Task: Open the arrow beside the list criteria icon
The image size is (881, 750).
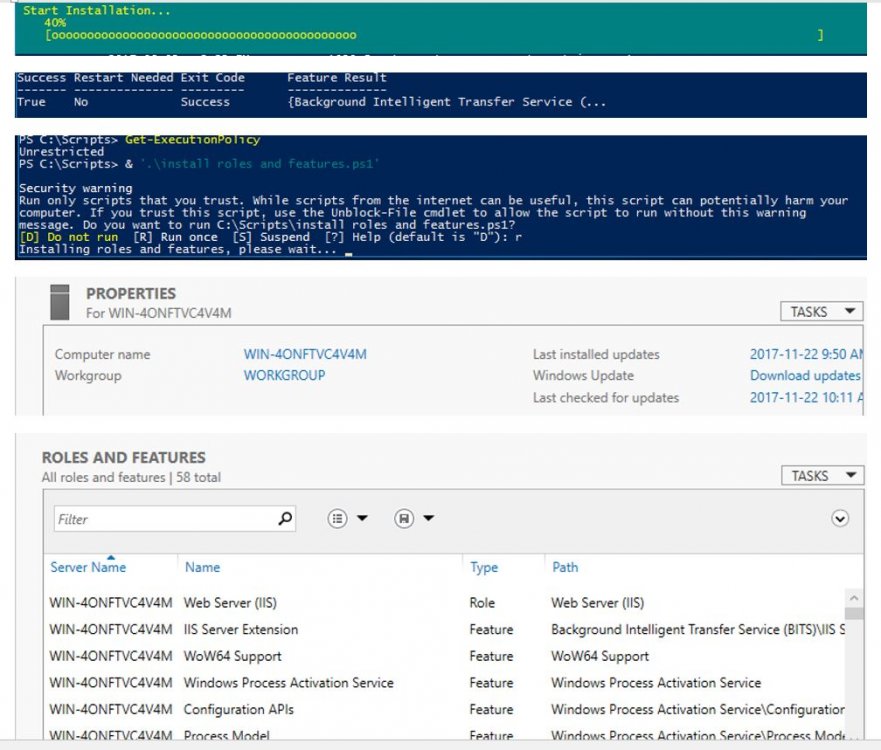Action: pos(362,518)
